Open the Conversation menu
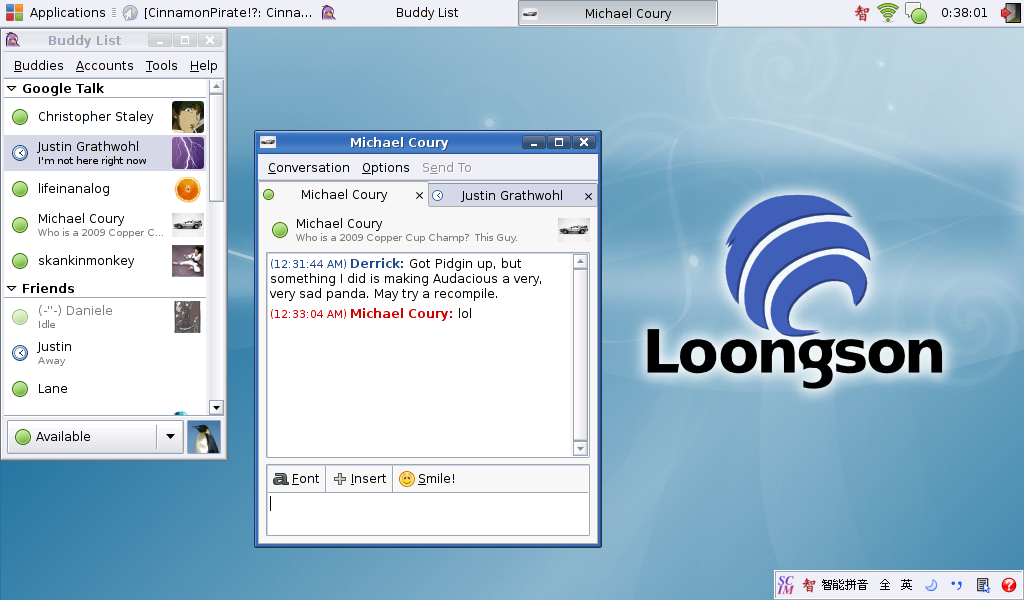Screen dimensions: 1024x600 point(308,168)
